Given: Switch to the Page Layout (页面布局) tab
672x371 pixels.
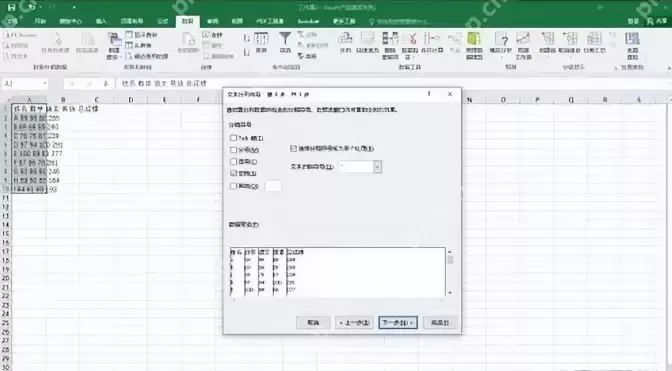Looking at the screenshot, I should pyautogui.click(x=132, y=21).
